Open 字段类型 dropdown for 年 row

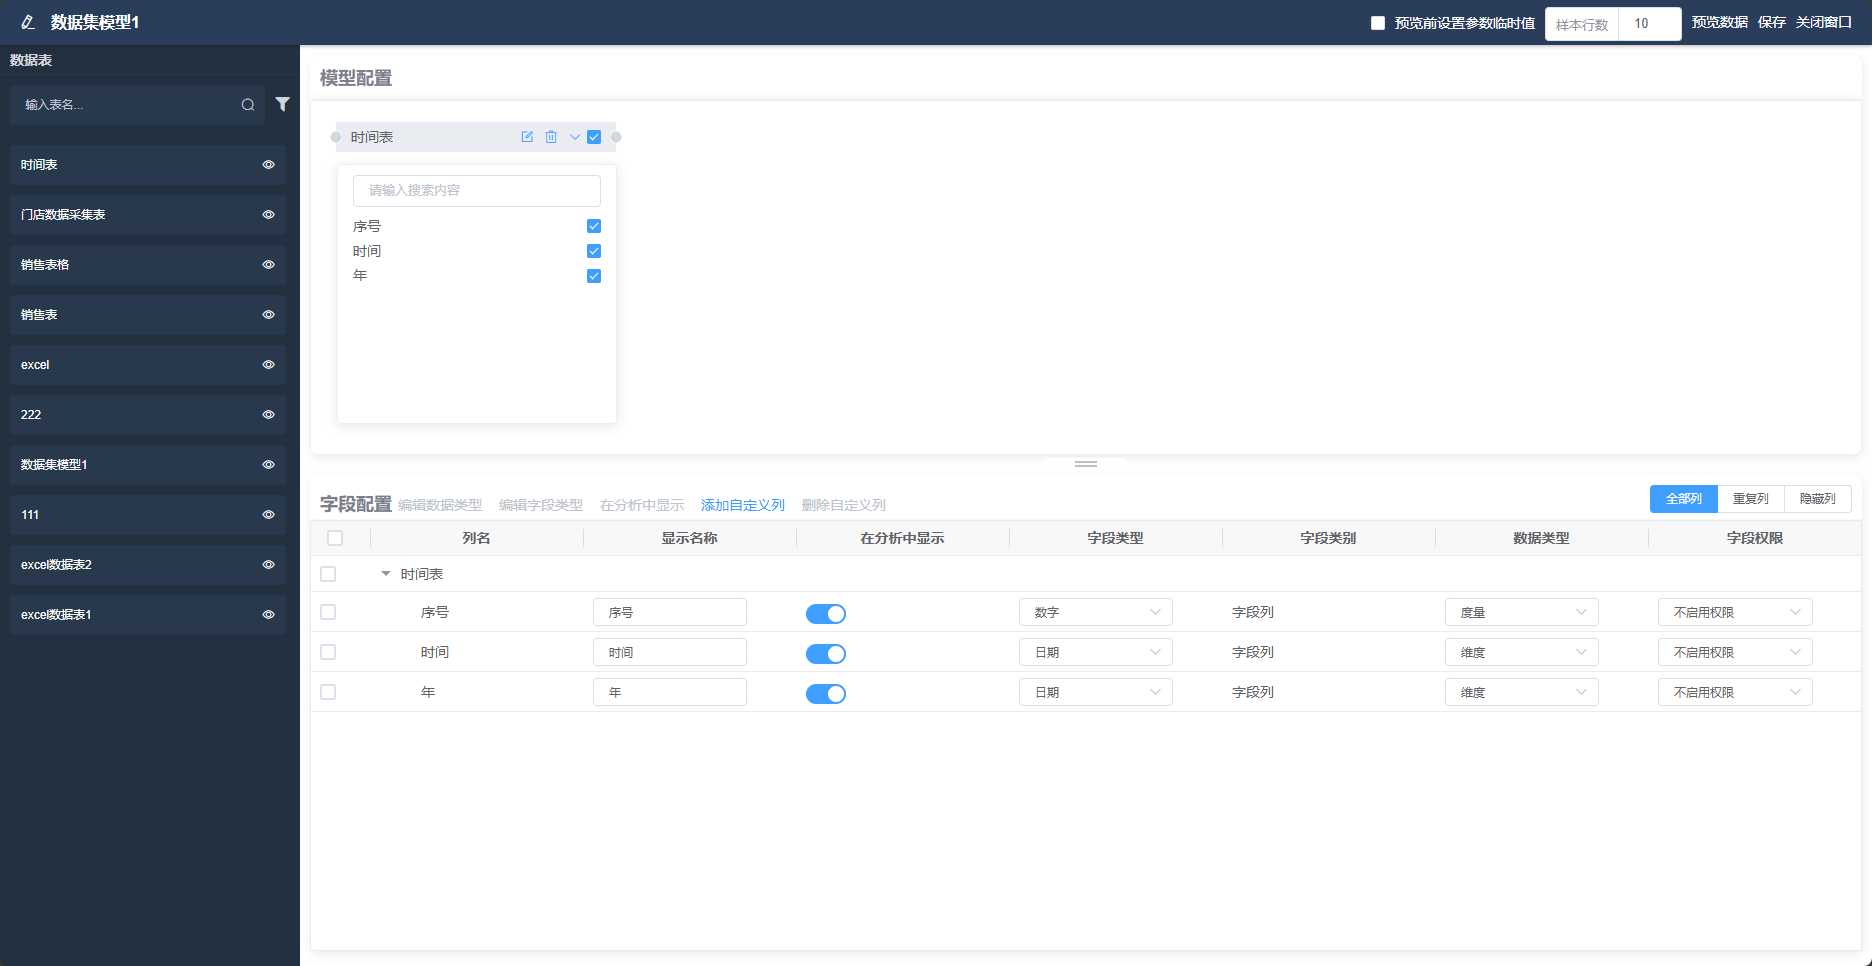pos(1096,692)
